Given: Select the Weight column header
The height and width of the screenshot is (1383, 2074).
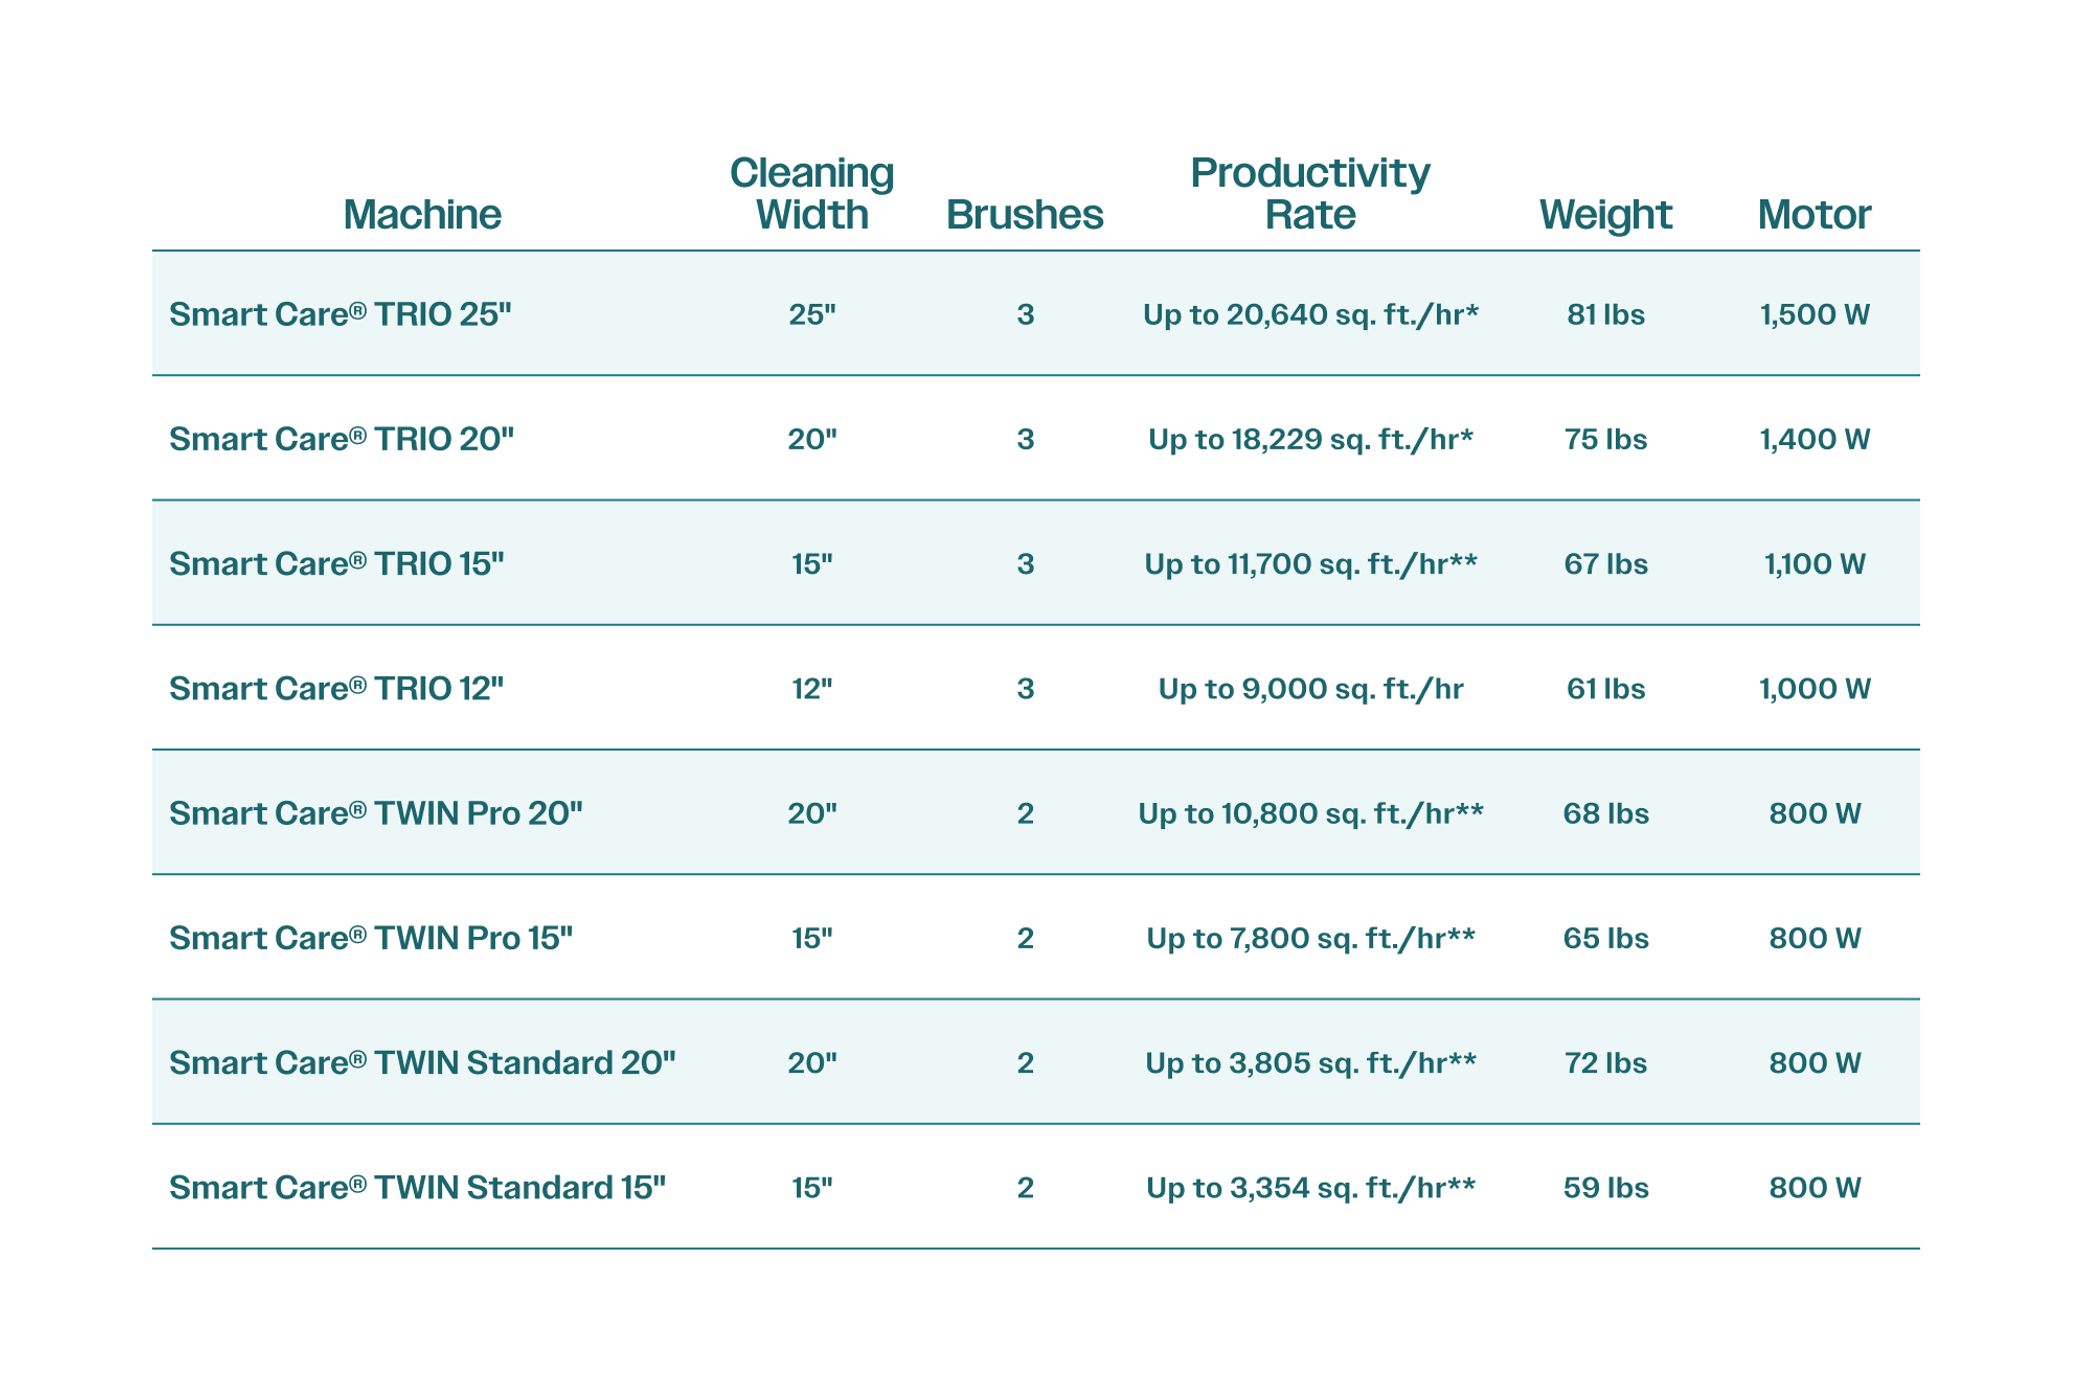Looking at the screenshot, I should tap(1605, 216).
